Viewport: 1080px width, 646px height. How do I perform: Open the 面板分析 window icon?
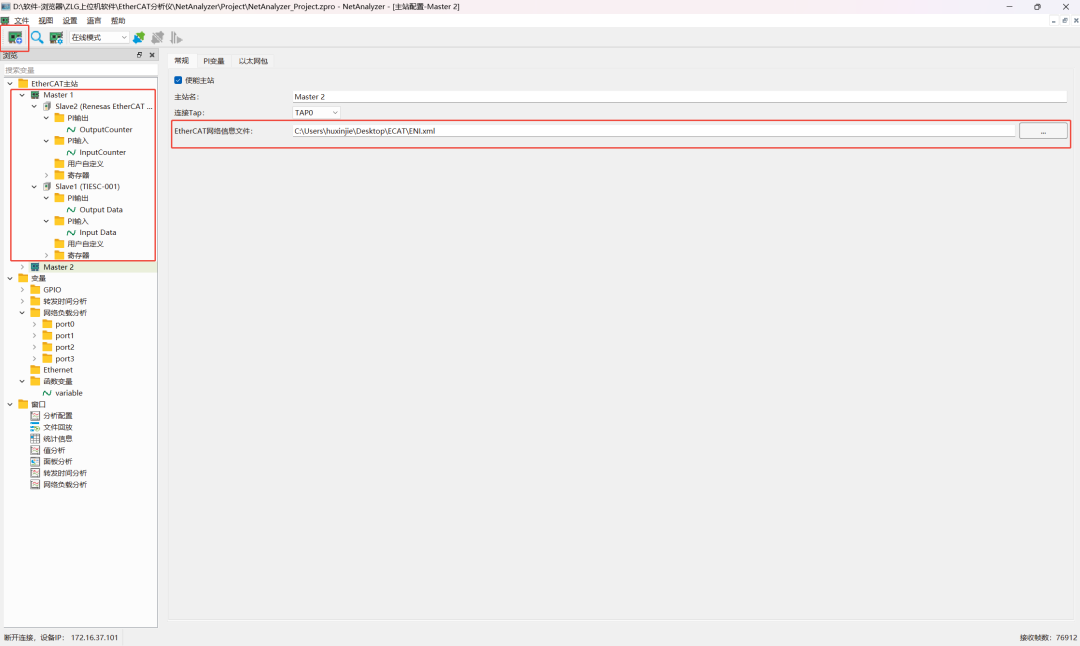35,461
